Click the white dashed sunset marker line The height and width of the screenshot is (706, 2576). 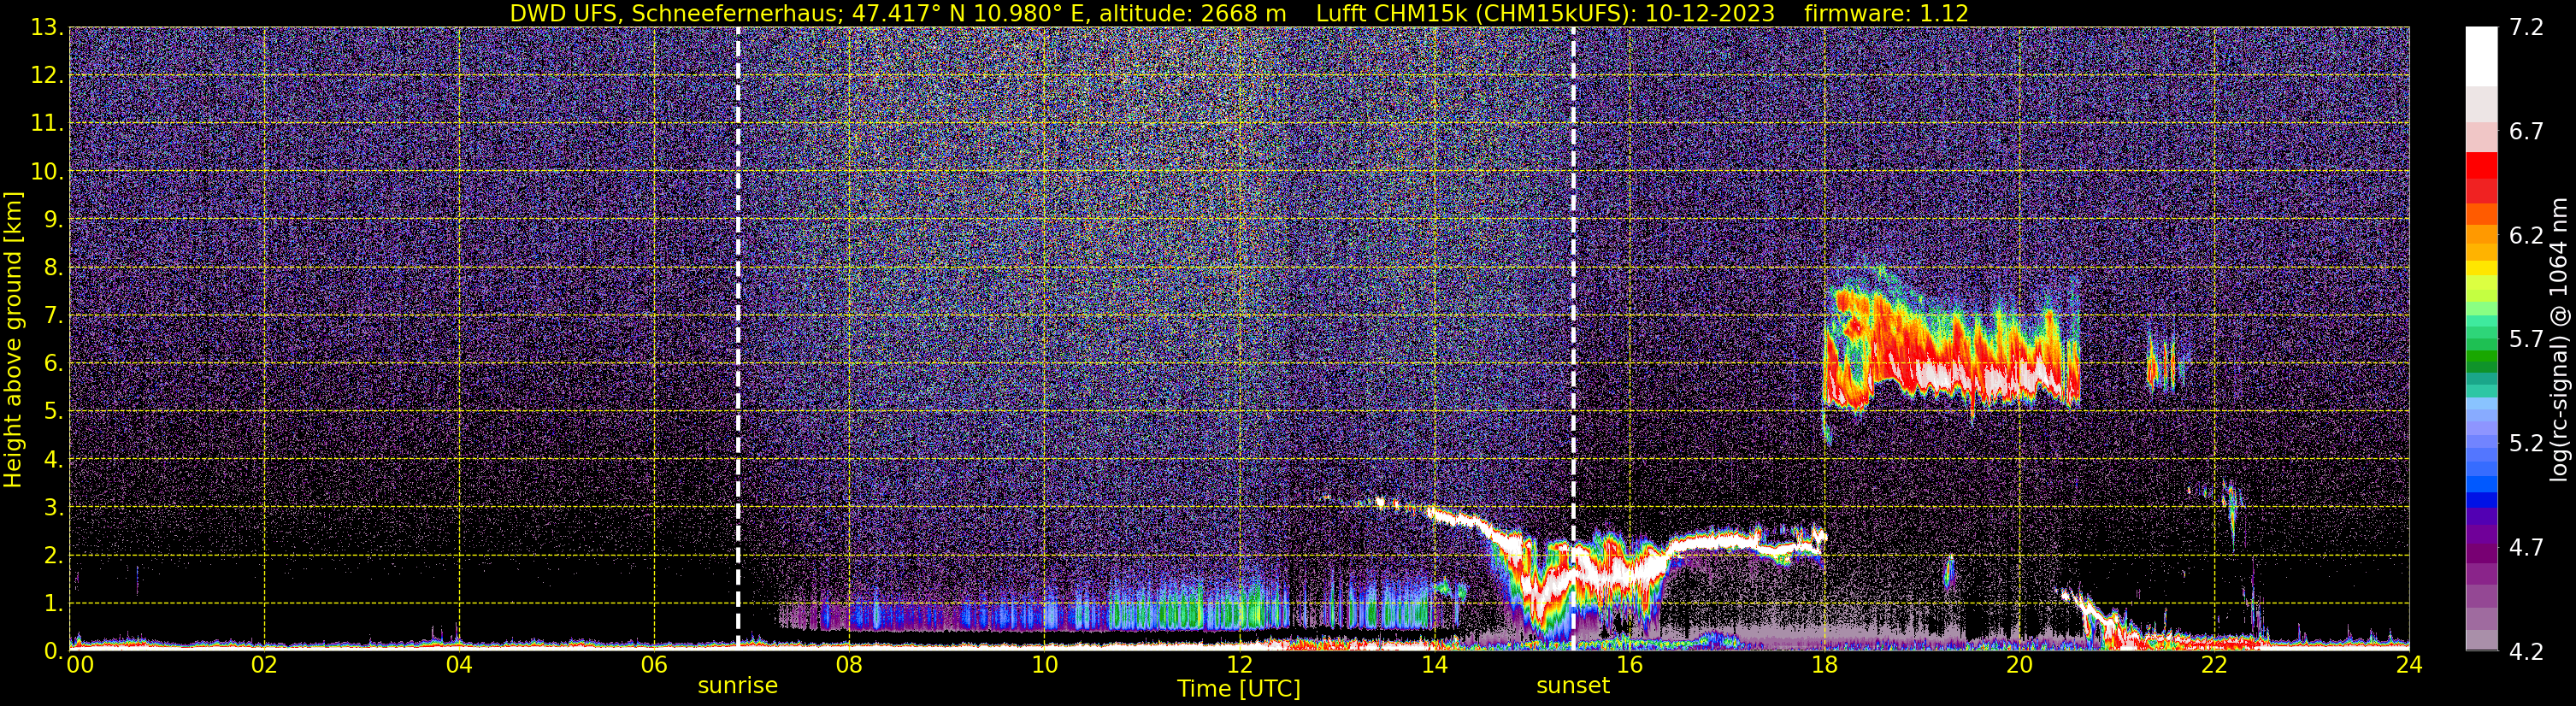pyautogui.click(x=1573, y=338)
